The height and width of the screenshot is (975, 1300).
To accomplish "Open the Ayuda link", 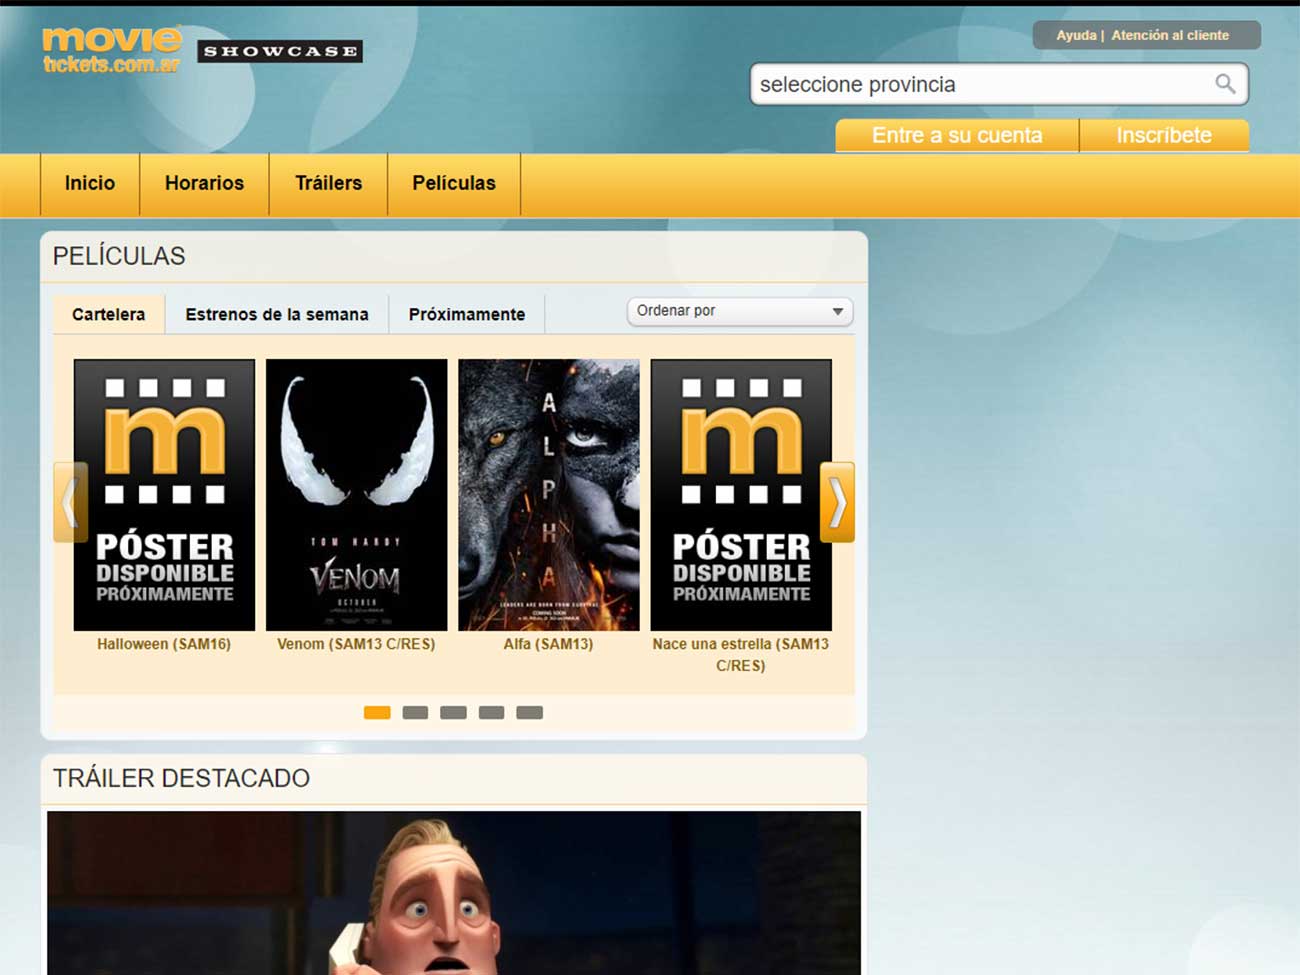I will [1076, 35].
